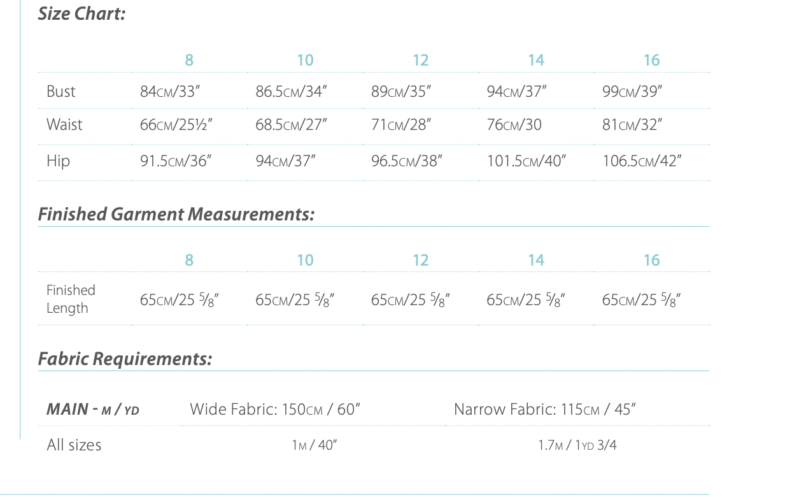Select hip value 106.5cm/42″
806x502 pixels.
(x=645, y=161)
